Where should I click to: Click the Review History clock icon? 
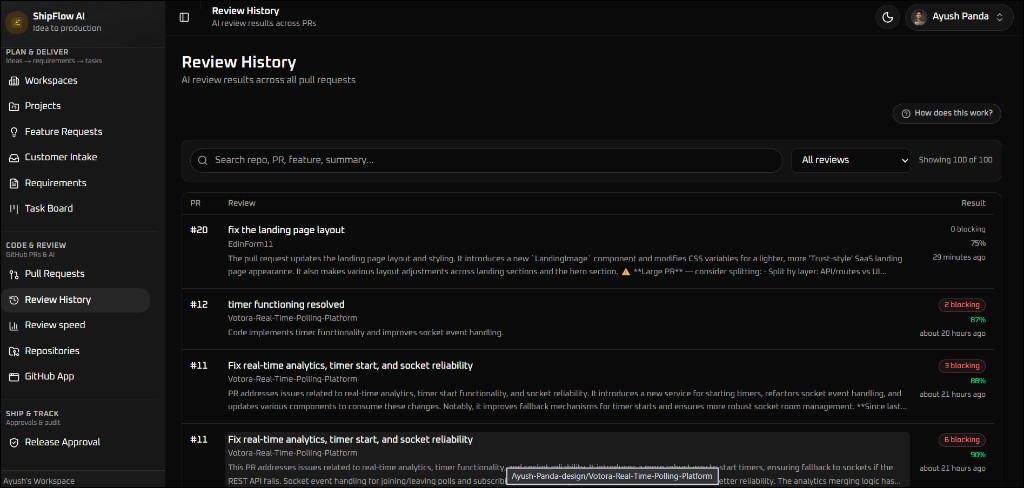(14, 300)
